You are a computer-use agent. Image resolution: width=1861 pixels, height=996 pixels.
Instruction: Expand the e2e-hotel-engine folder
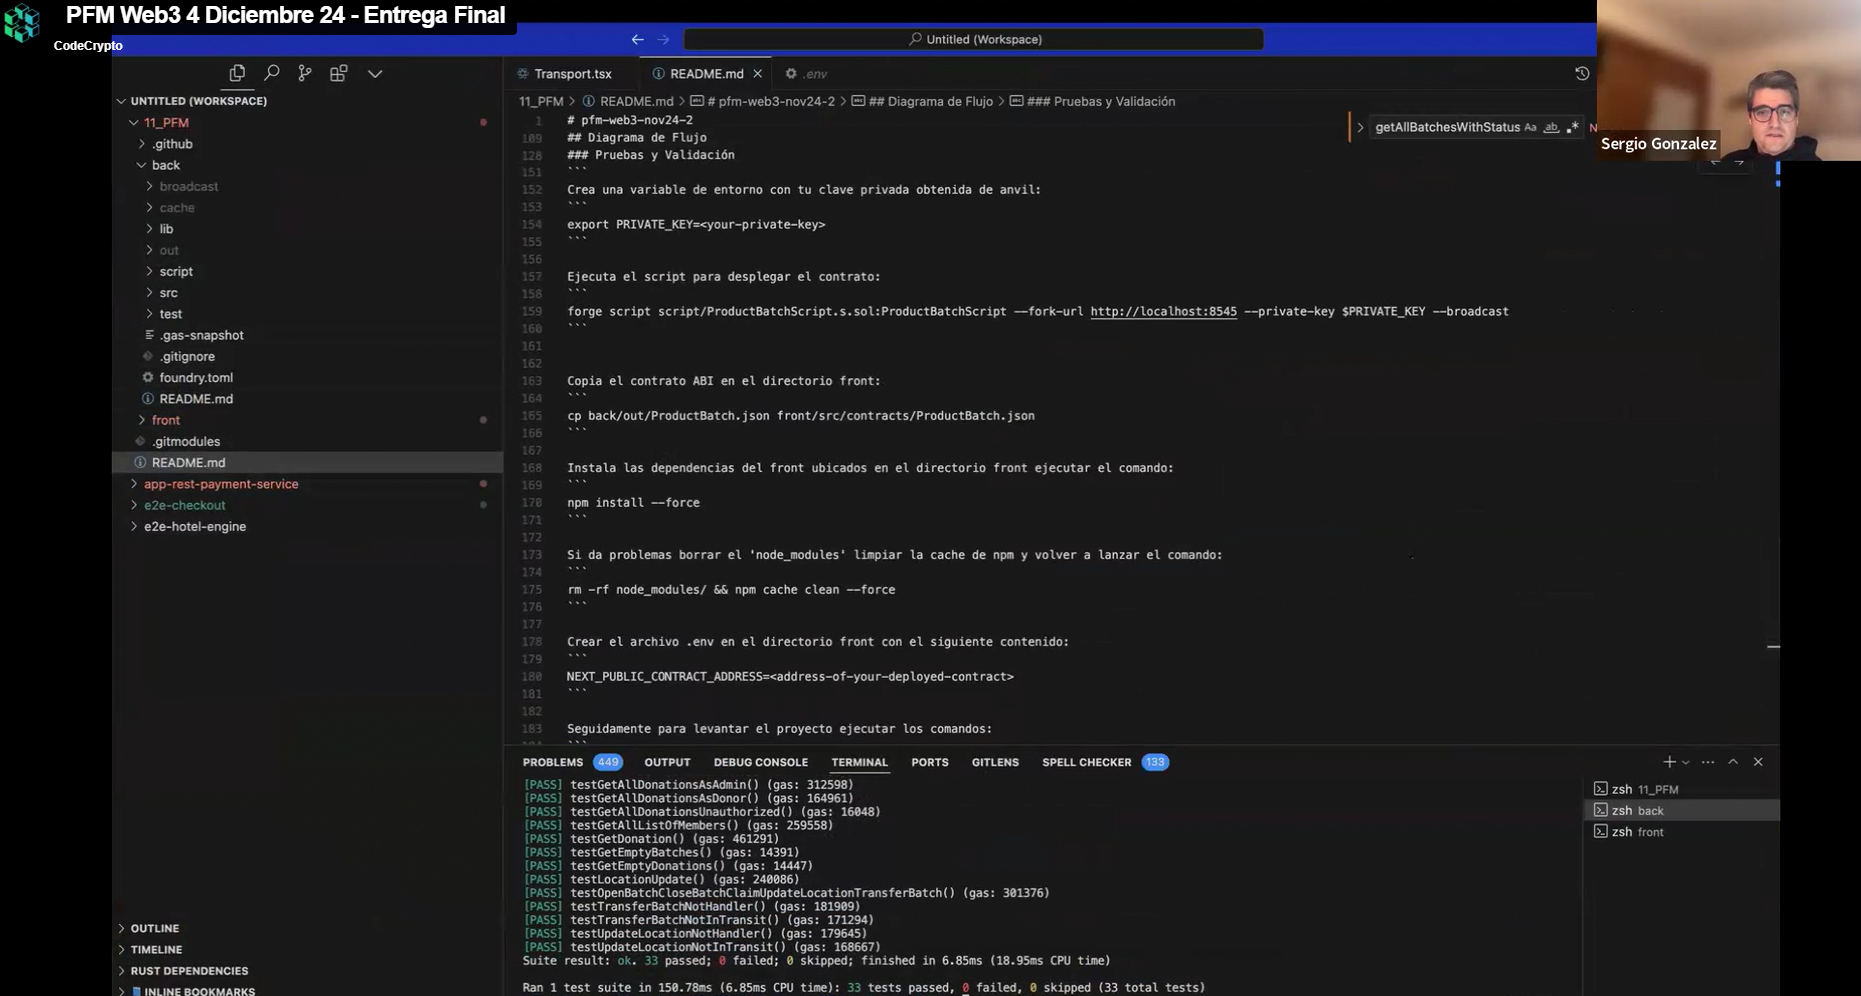click(x=195, y=526)
